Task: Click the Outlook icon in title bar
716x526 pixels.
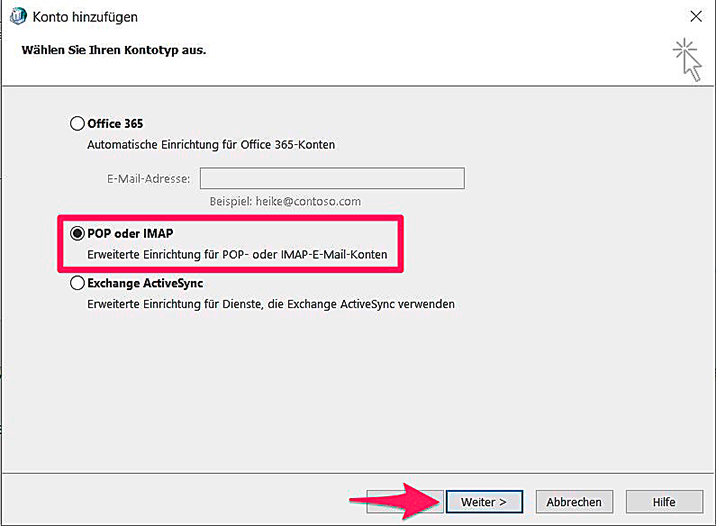Action: (18, 16)
